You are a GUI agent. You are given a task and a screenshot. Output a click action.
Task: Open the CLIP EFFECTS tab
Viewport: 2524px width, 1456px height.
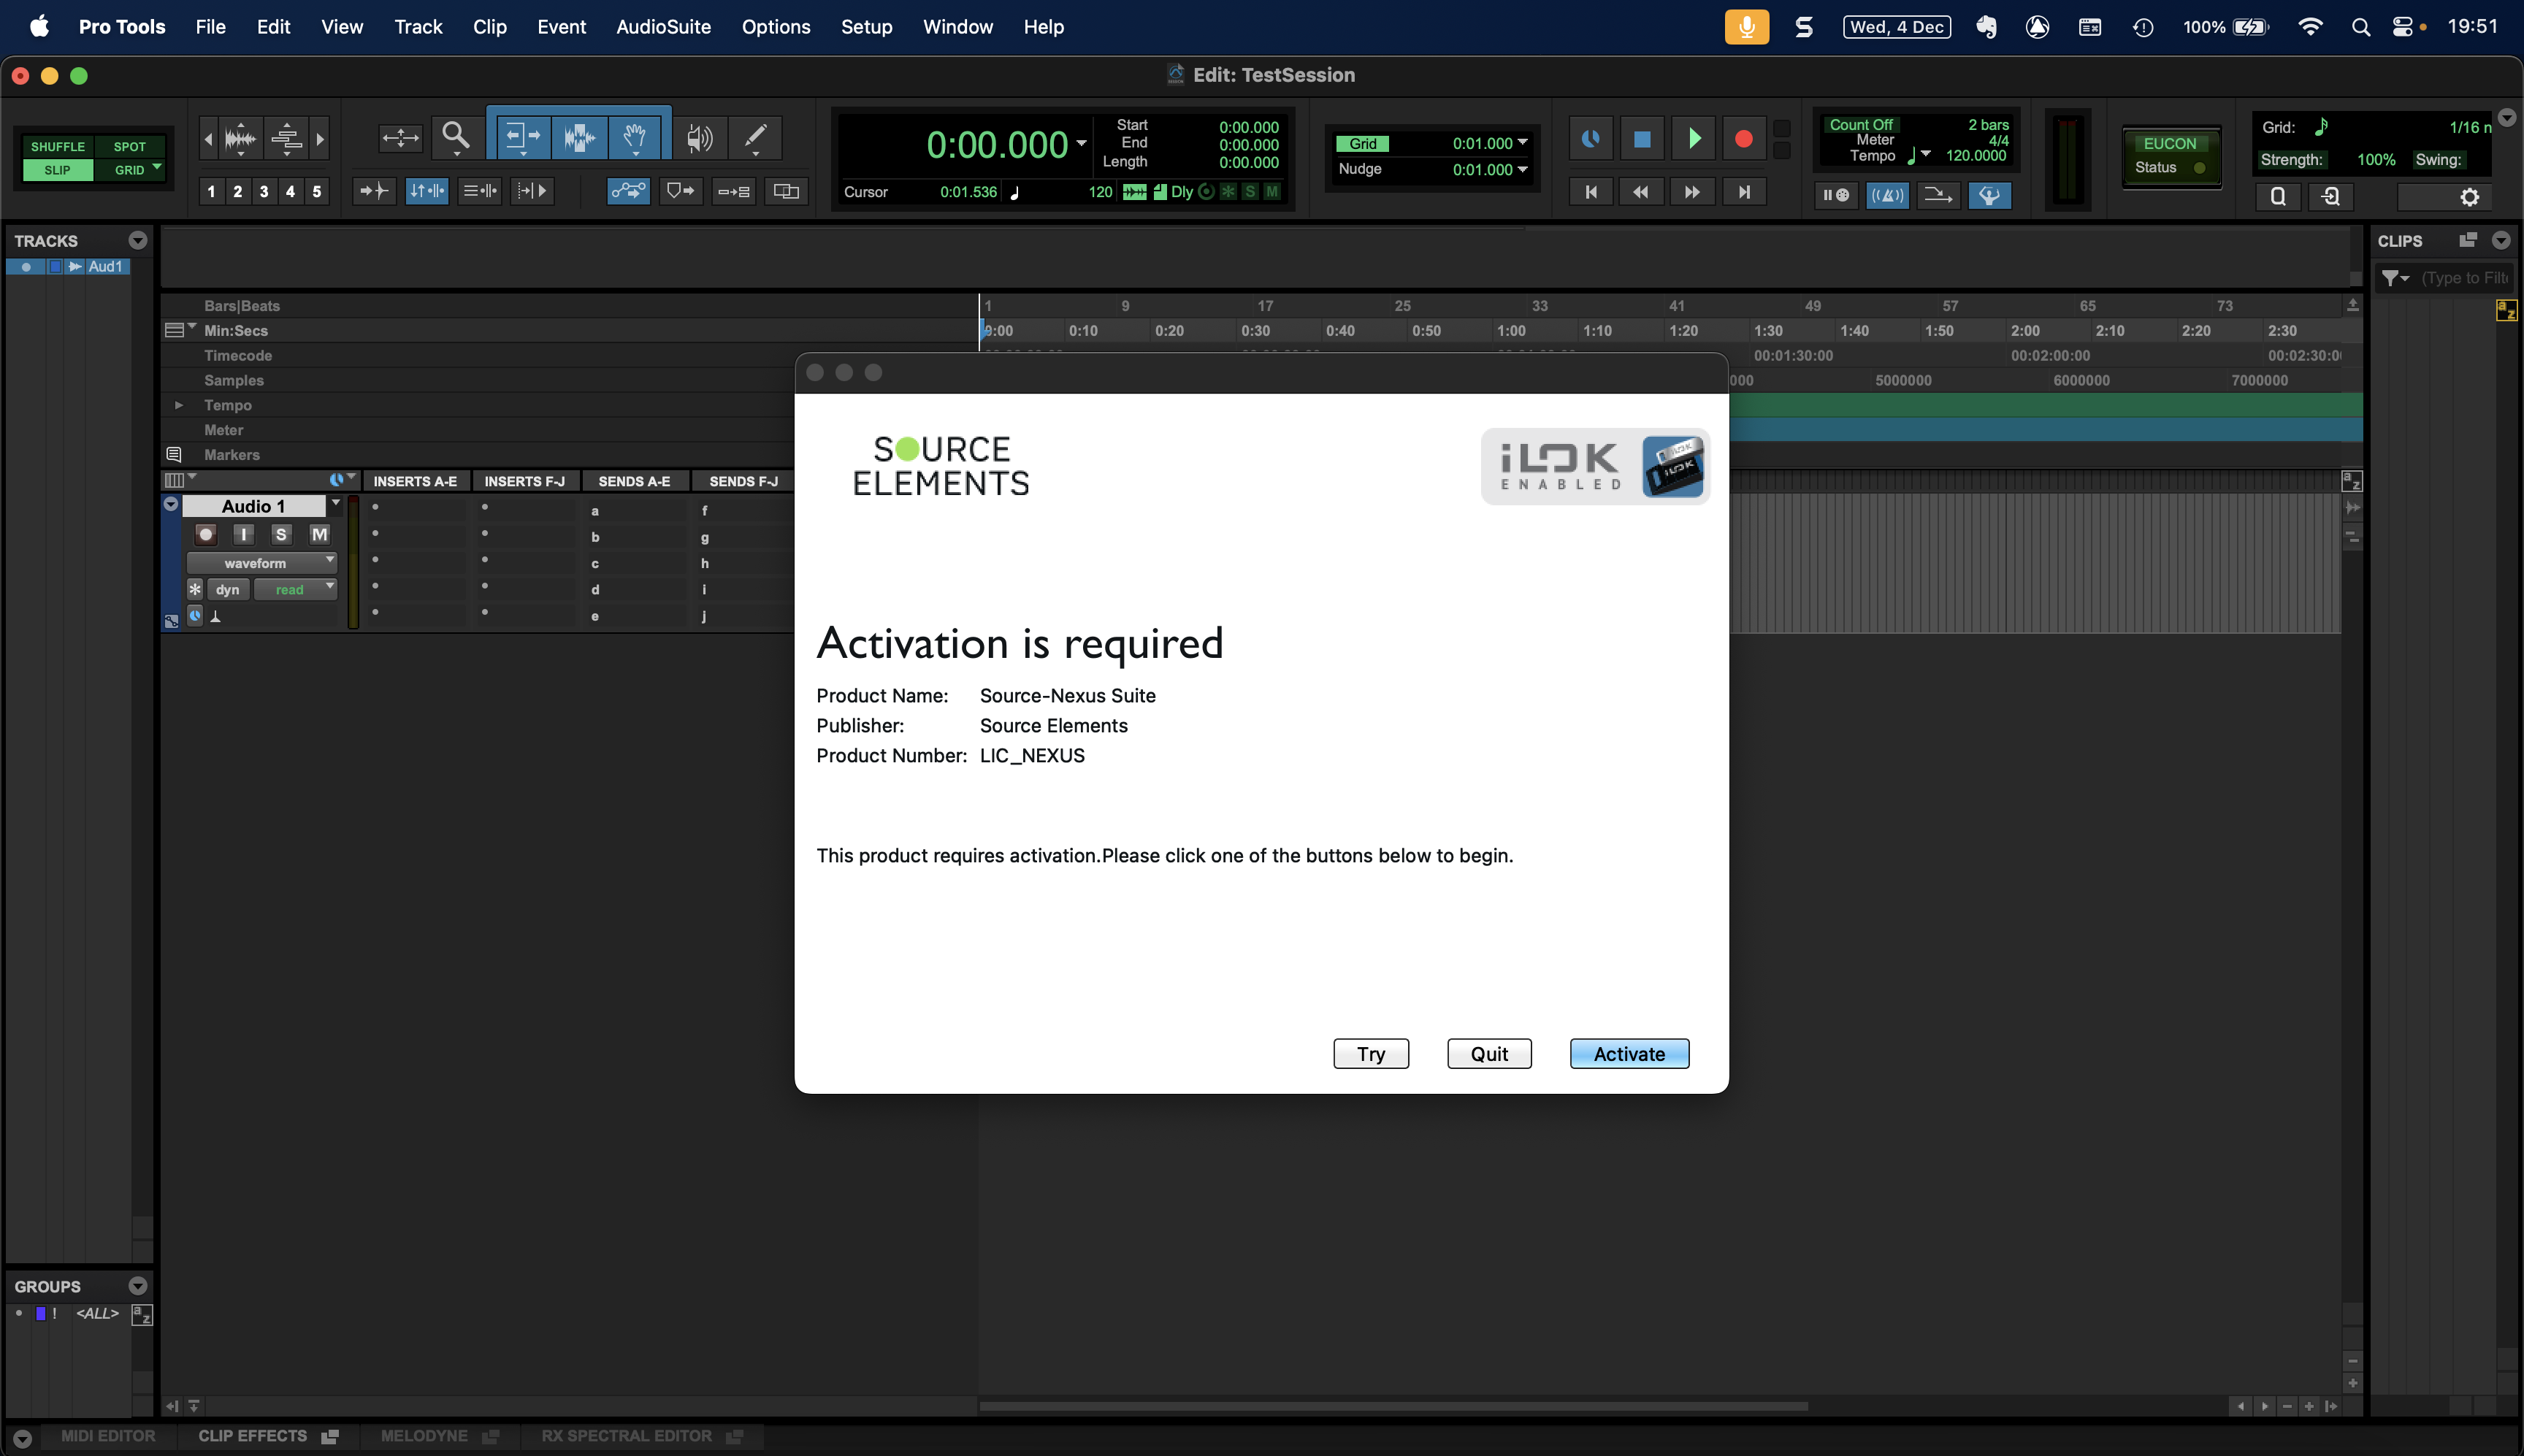(x=253, y=1435)
